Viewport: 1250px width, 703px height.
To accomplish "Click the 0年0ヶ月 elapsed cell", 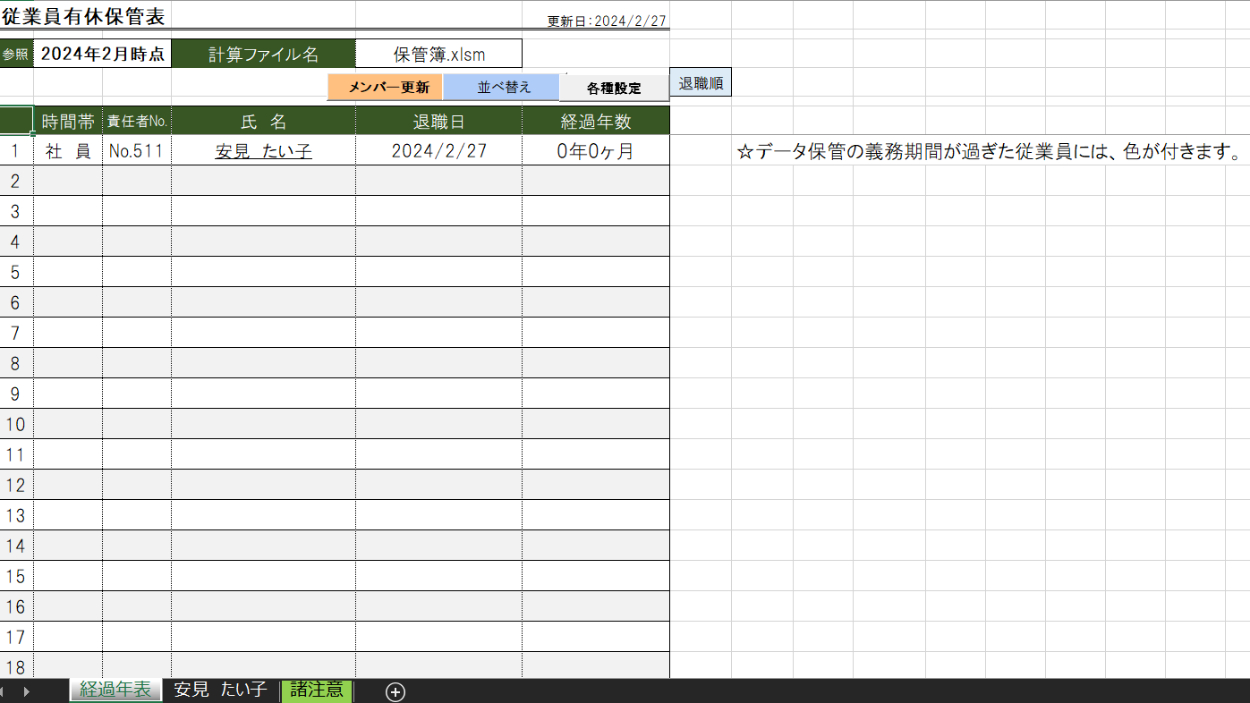I will pyautogui.click(x=595, y=151).
